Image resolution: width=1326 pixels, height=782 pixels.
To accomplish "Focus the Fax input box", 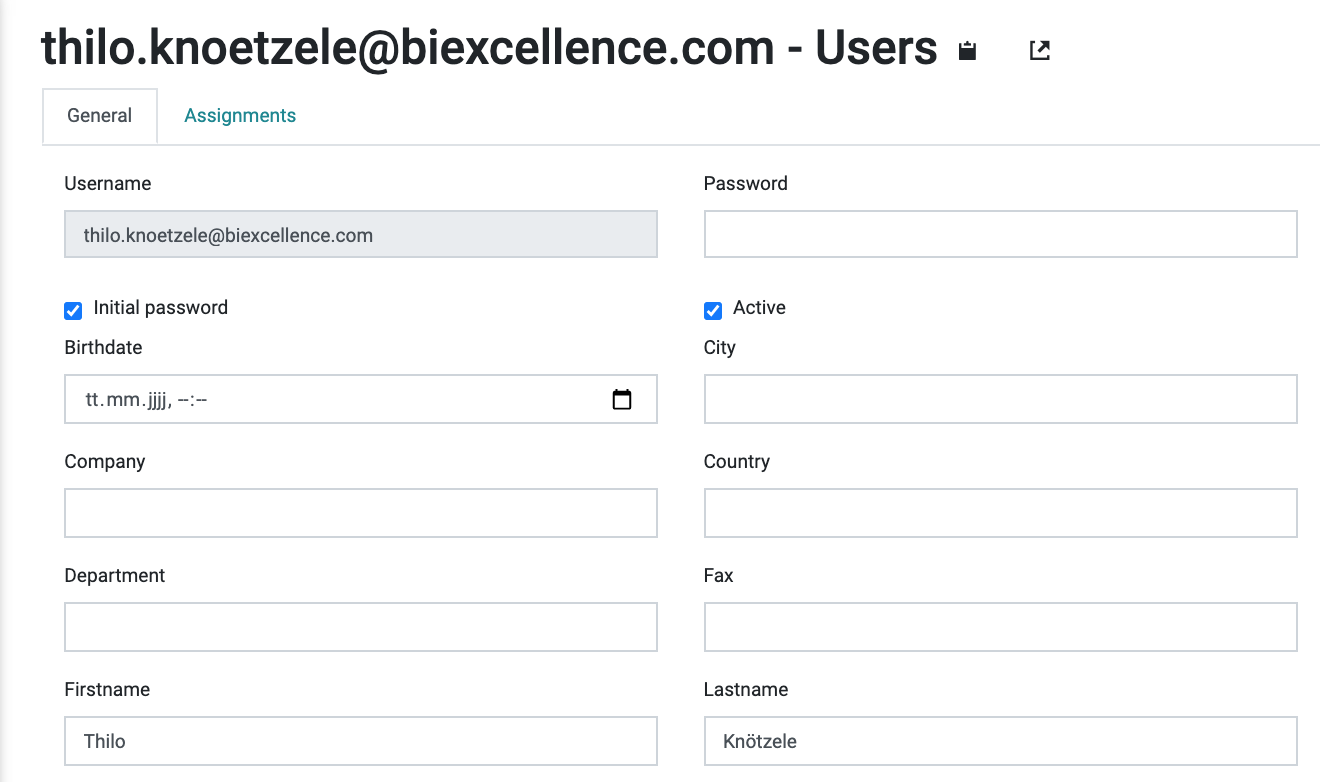I will click(x=1001, y=627).
